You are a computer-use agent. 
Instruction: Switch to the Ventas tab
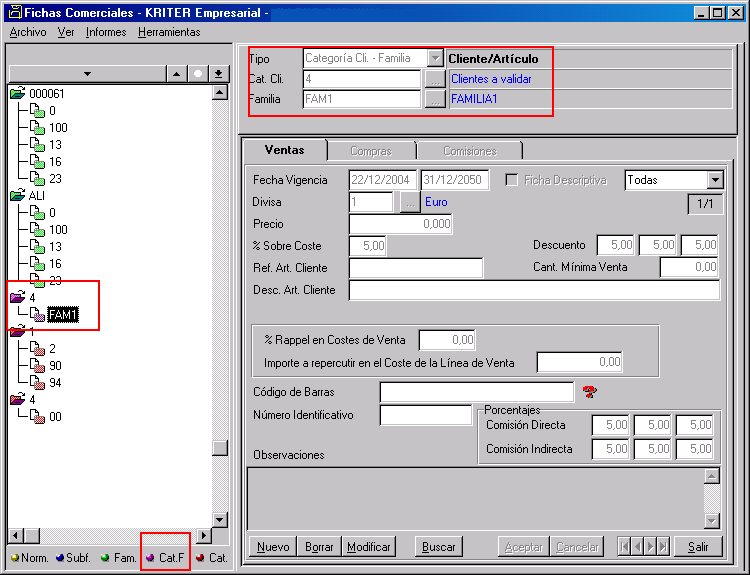point(285,150)
